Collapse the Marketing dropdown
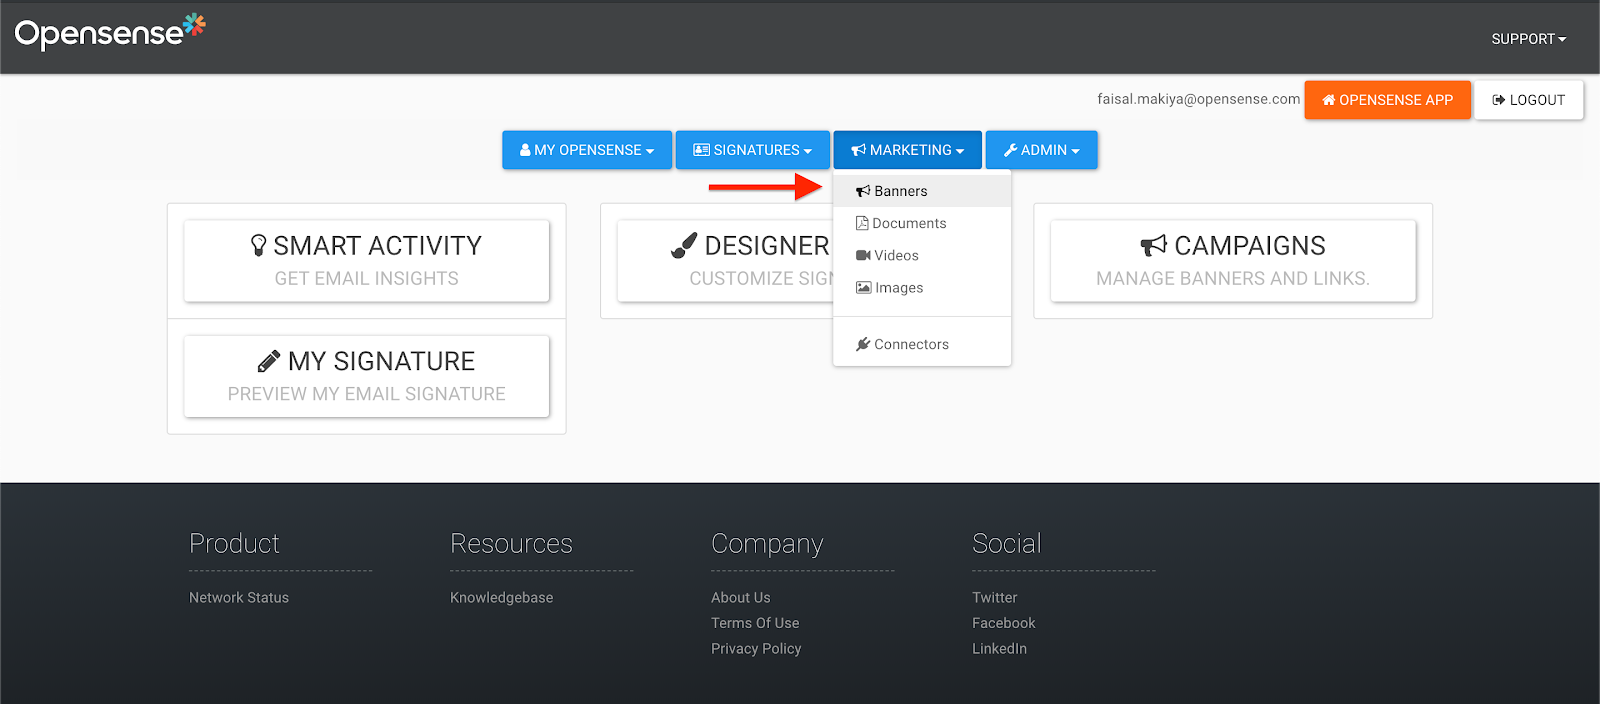Screen dimensions: 1600x704 (908, 150)
